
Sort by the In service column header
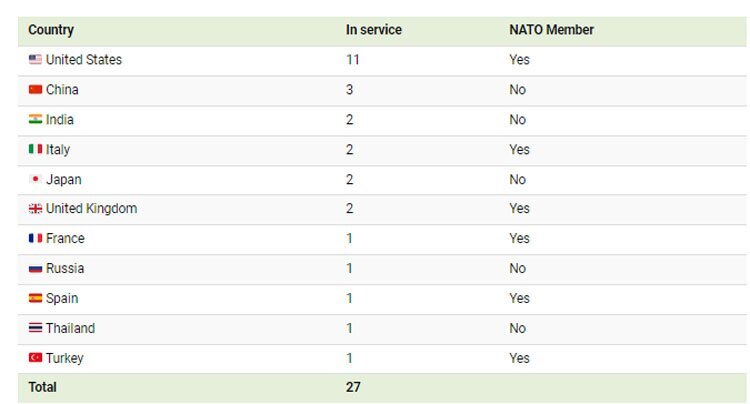click(373, 30)
